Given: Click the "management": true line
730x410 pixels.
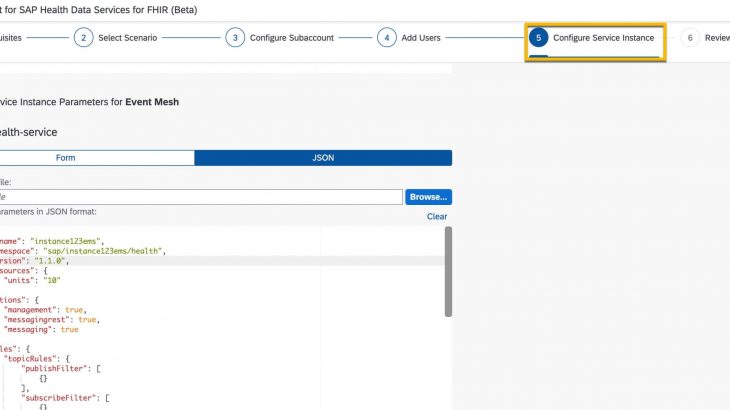Looking at the screenshot, I should (x=45, y=309).
